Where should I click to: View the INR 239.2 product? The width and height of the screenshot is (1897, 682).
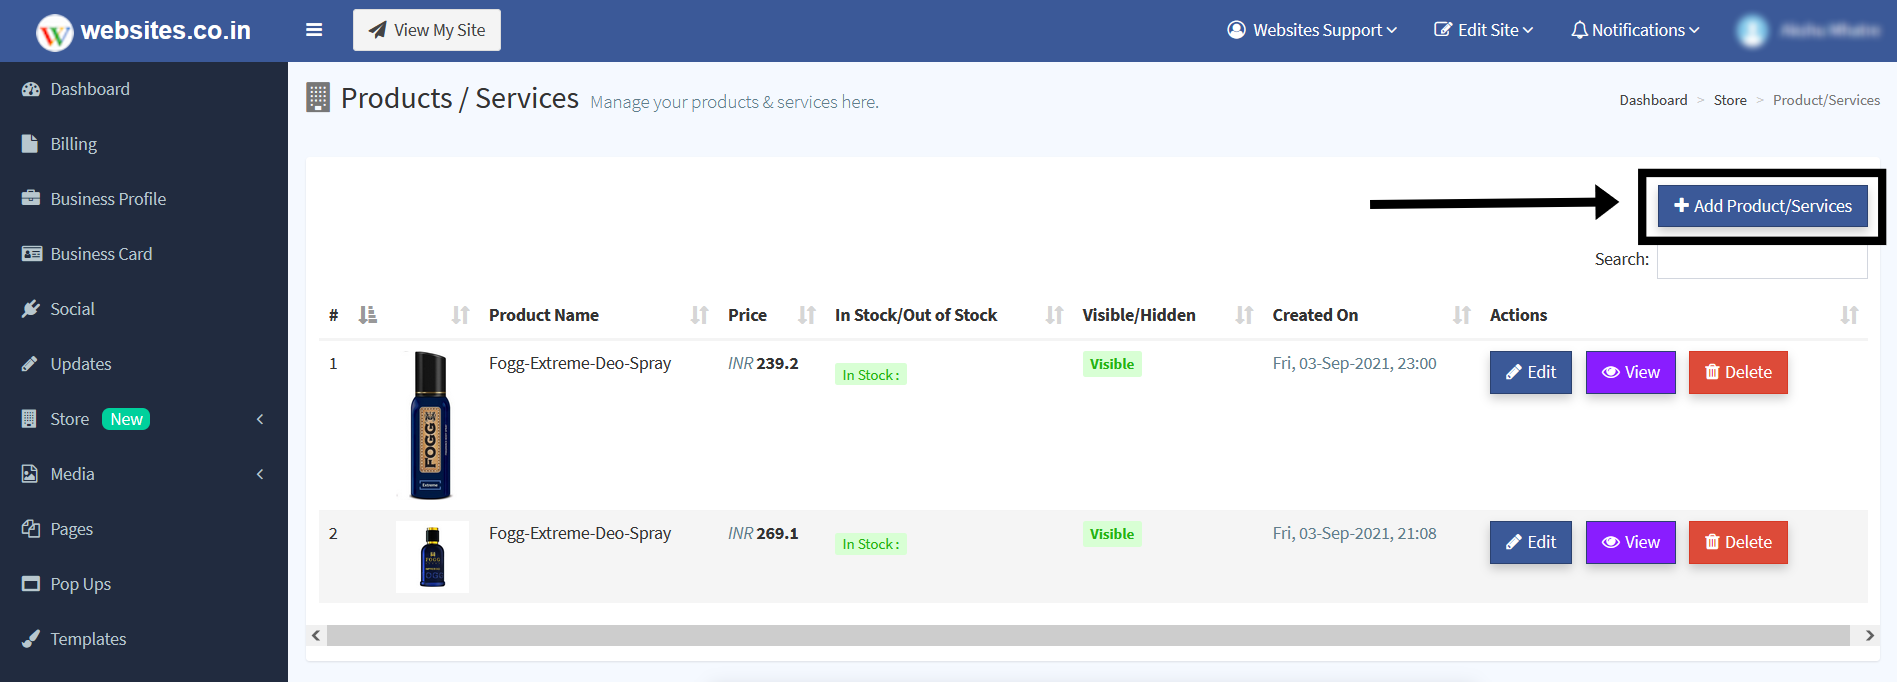tap(1631, 372)
